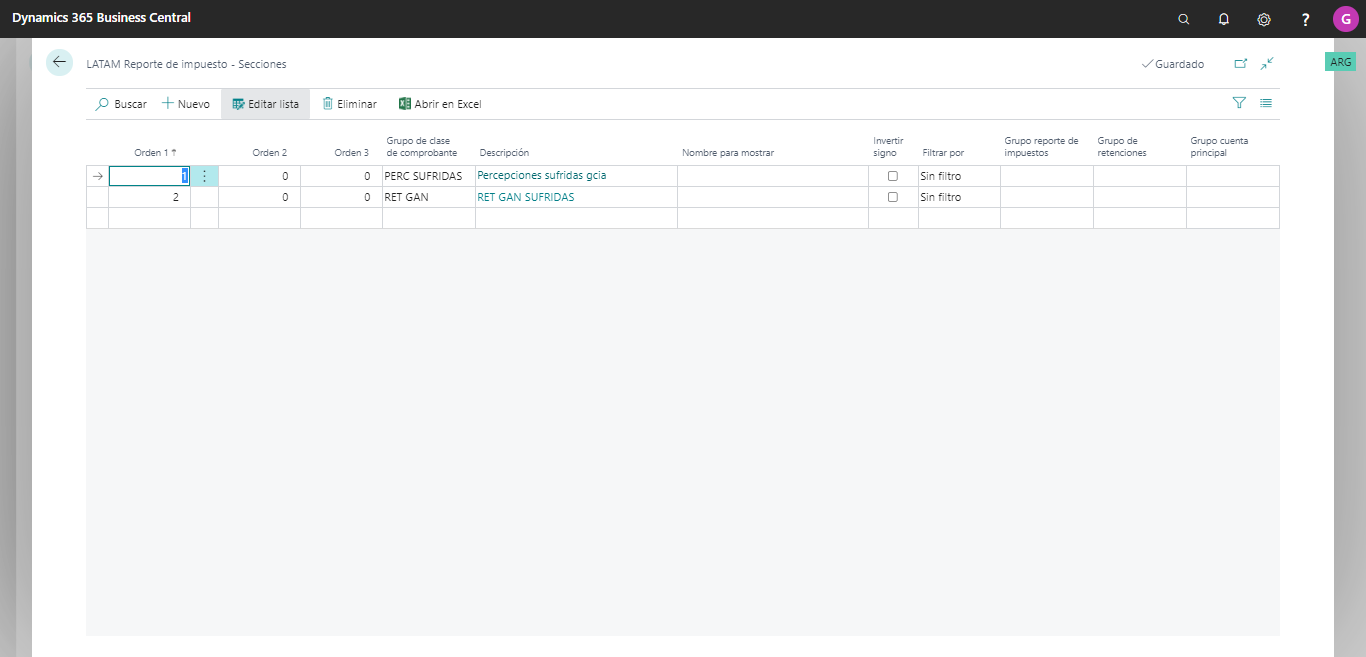Toggle Invertir signo for RET GAN row
1366x657 pixels.
pyautogui.click(x=893, y=197)
